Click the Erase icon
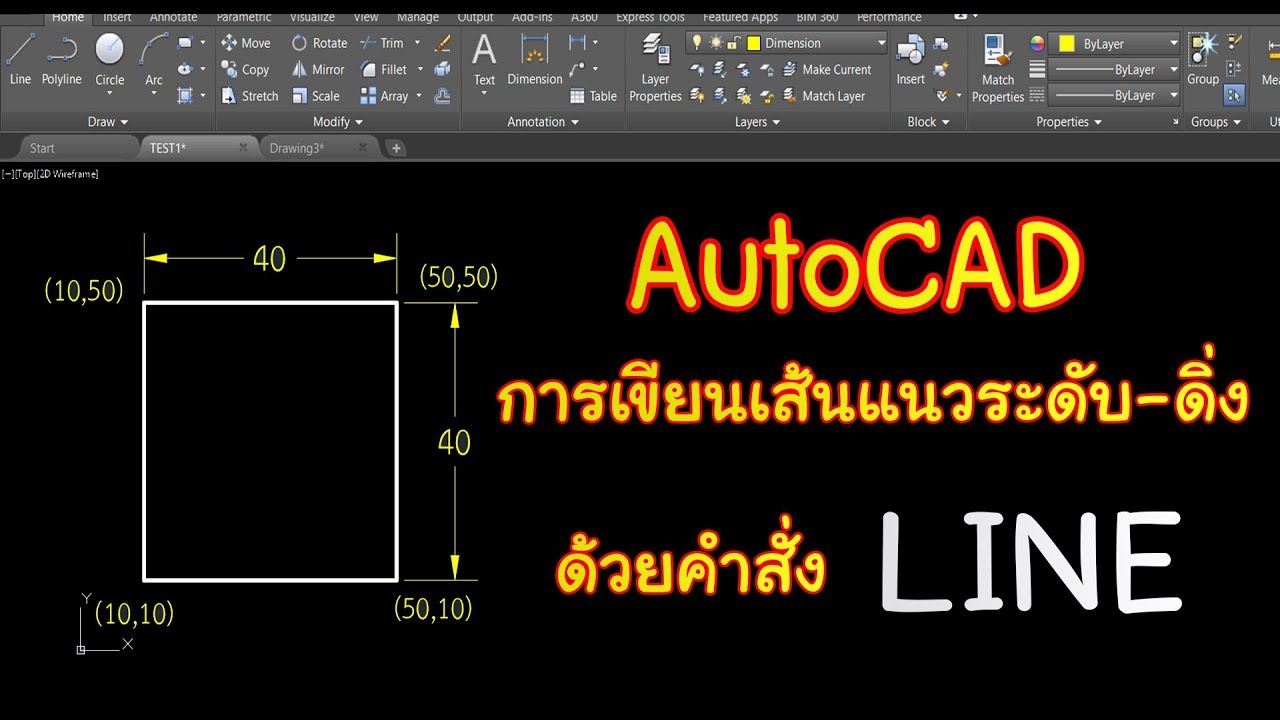This screenshot has width=1280, height=720. click(443, 43)
